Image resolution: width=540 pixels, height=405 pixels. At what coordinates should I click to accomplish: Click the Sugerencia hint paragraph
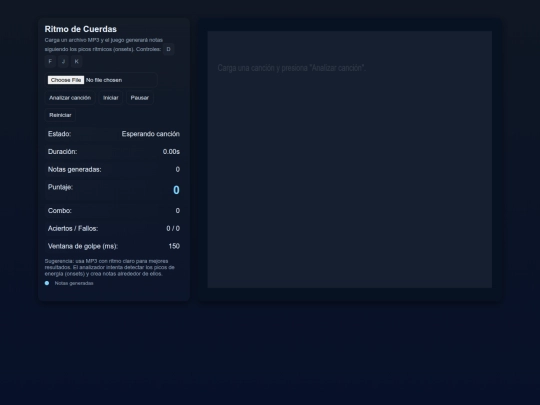[110, 267]
